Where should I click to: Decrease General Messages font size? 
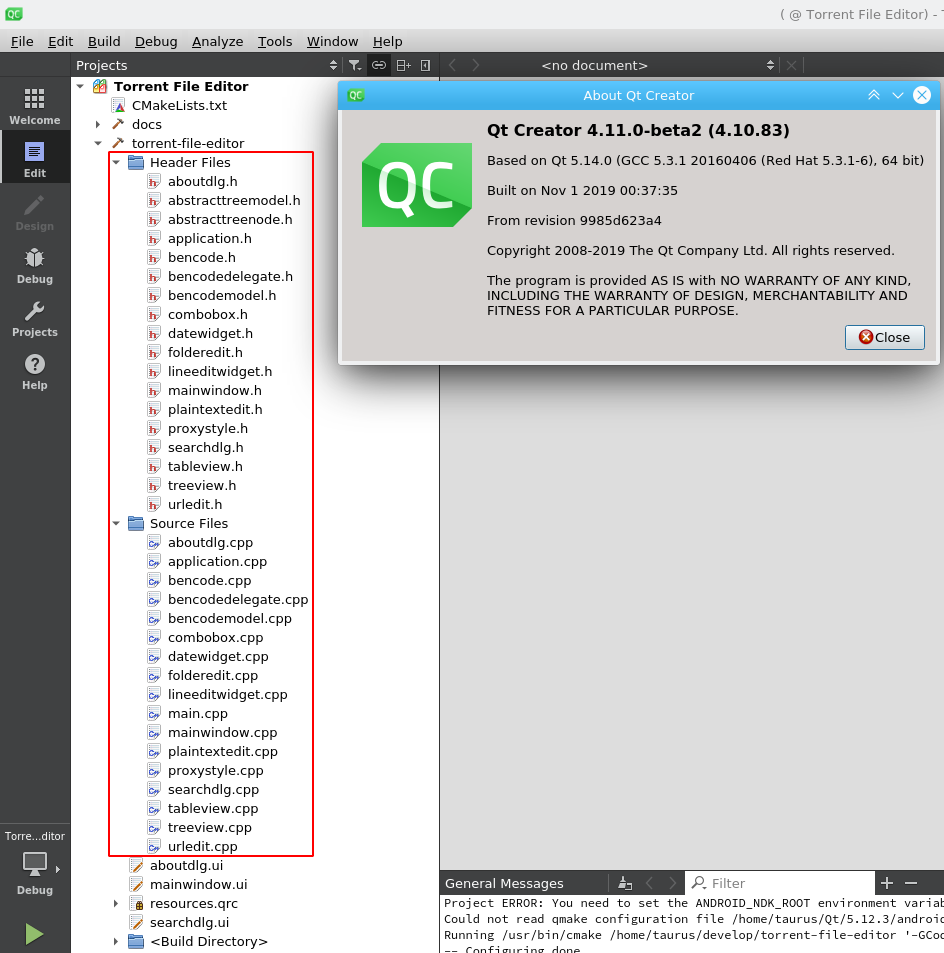911,883
